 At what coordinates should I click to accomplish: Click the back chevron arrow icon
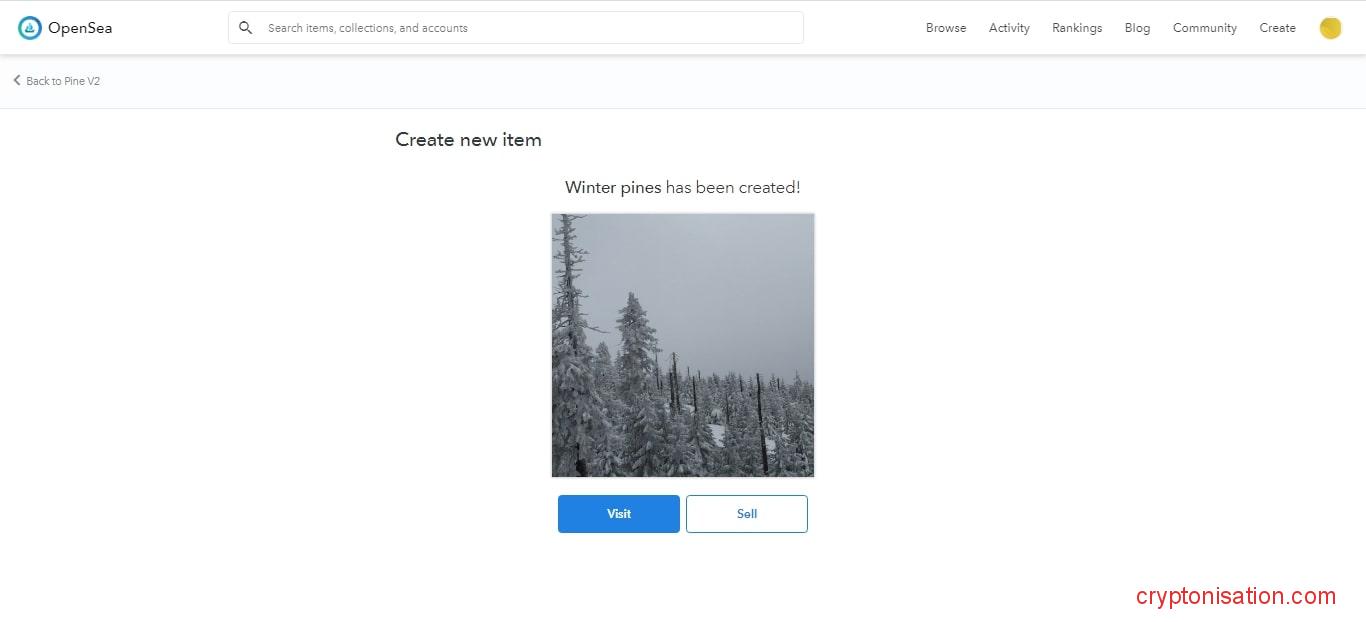(x=17, y=80)
